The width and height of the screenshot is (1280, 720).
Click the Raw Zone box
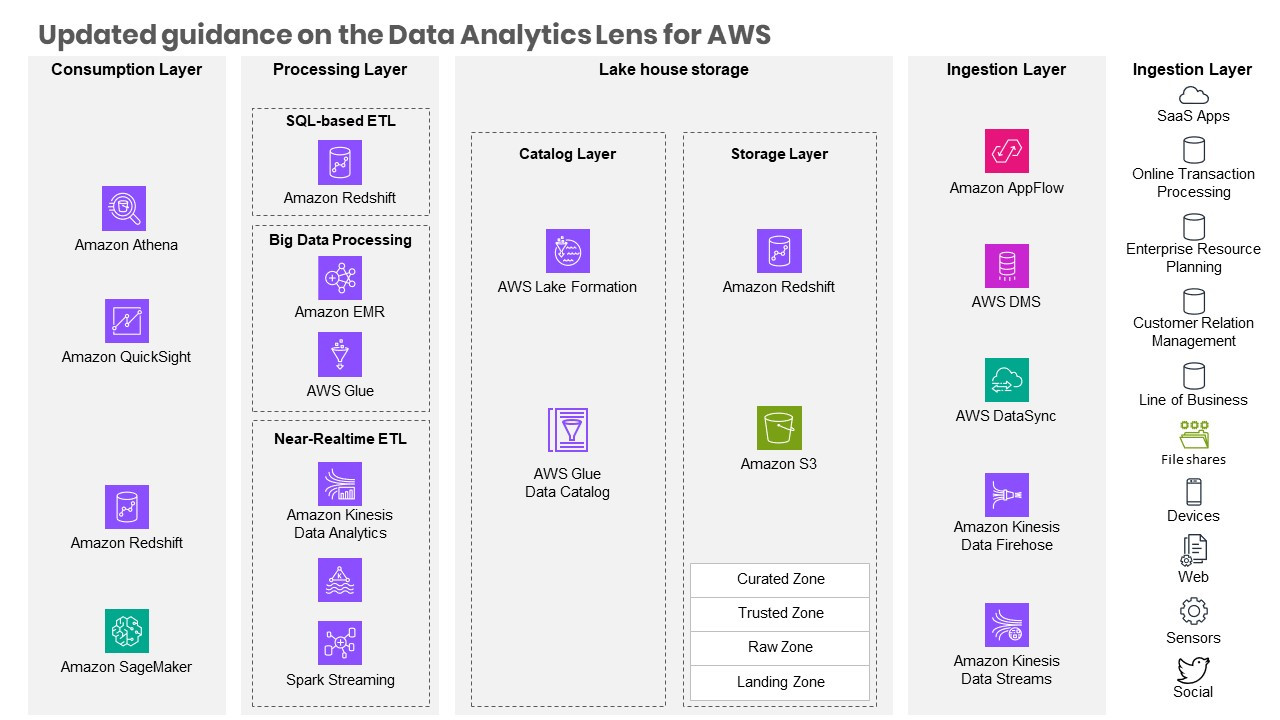coord(780,648)
